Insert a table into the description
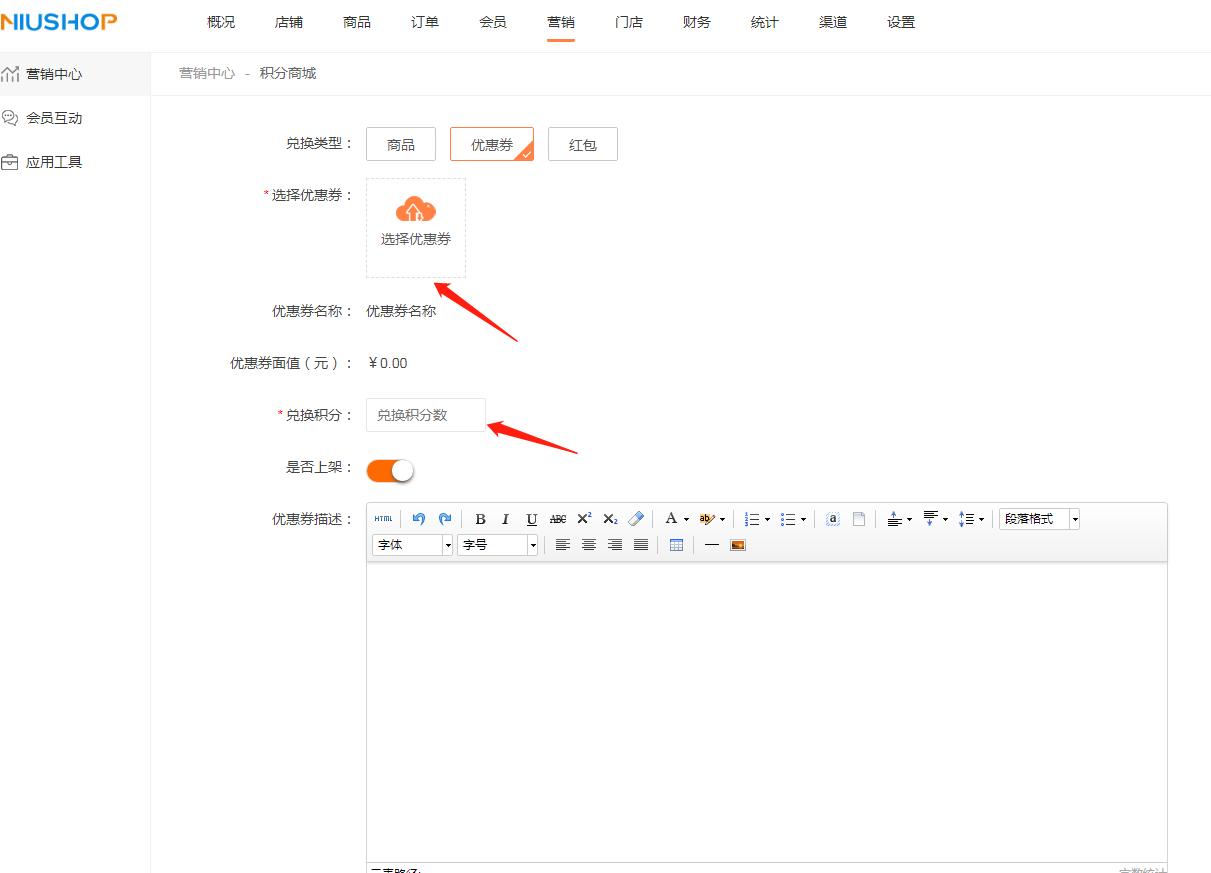The width and height of the screenshot is (1211, 873). tap(676, 545)
